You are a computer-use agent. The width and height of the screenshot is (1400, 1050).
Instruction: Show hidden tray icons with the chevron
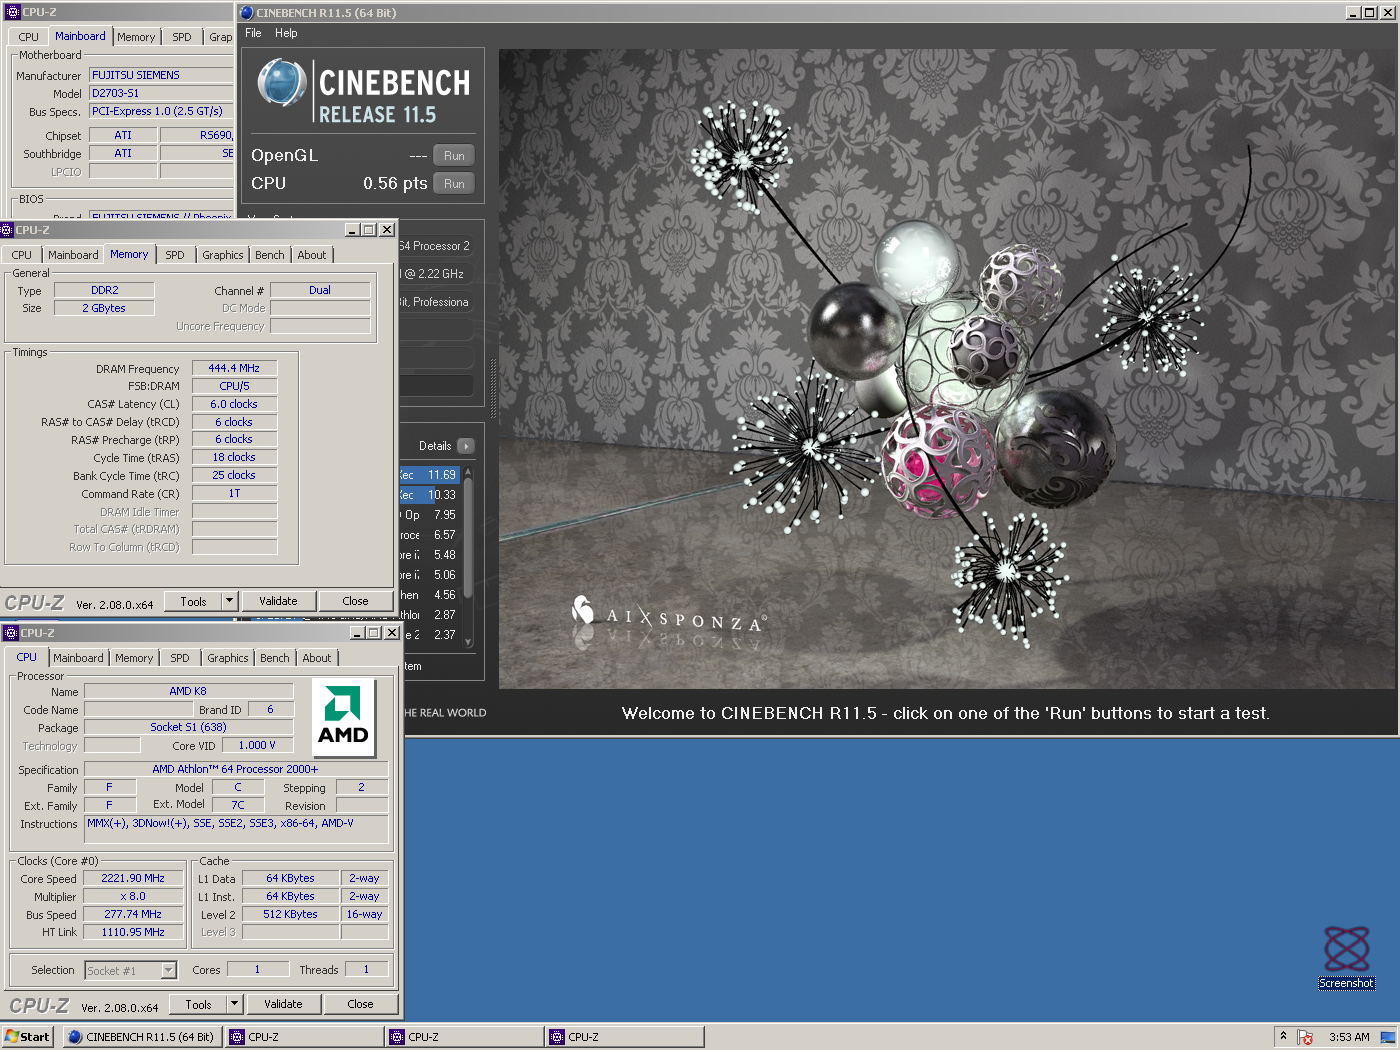(1283, 1036)
